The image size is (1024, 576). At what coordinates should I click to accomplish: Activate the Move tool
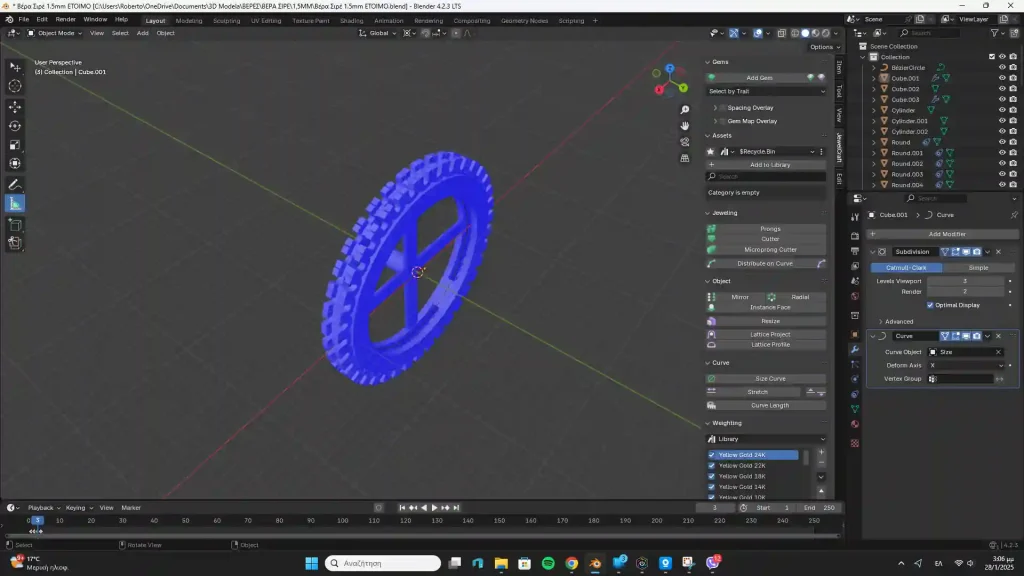pyautogui.click(x=15, y=106)
